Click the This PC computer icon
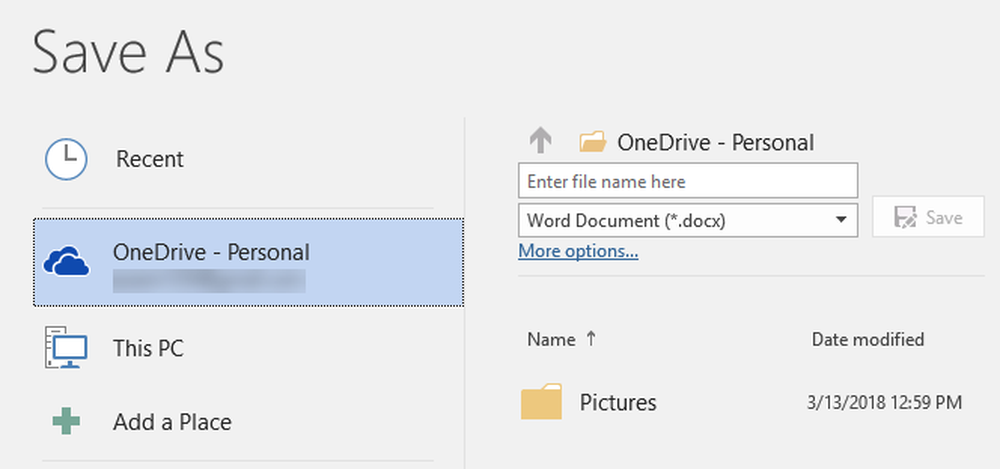This screenshot has height=469, width=1000. pyautogui.click(x=66, y=347)
